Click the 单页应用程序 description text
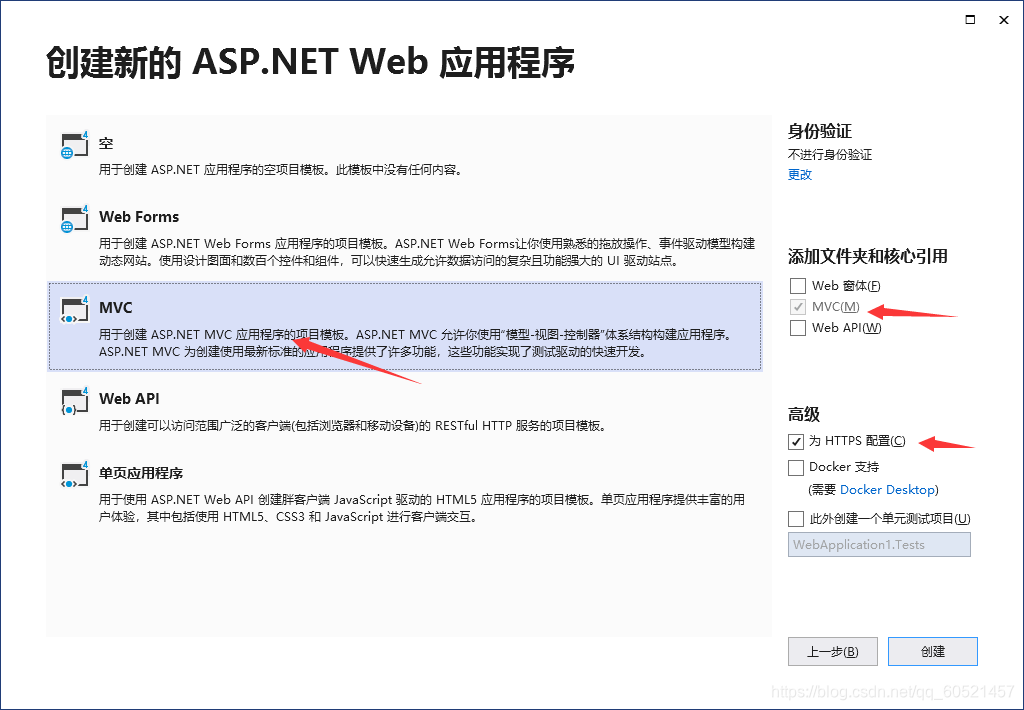The image size is (1024, 710). point(421,508)
